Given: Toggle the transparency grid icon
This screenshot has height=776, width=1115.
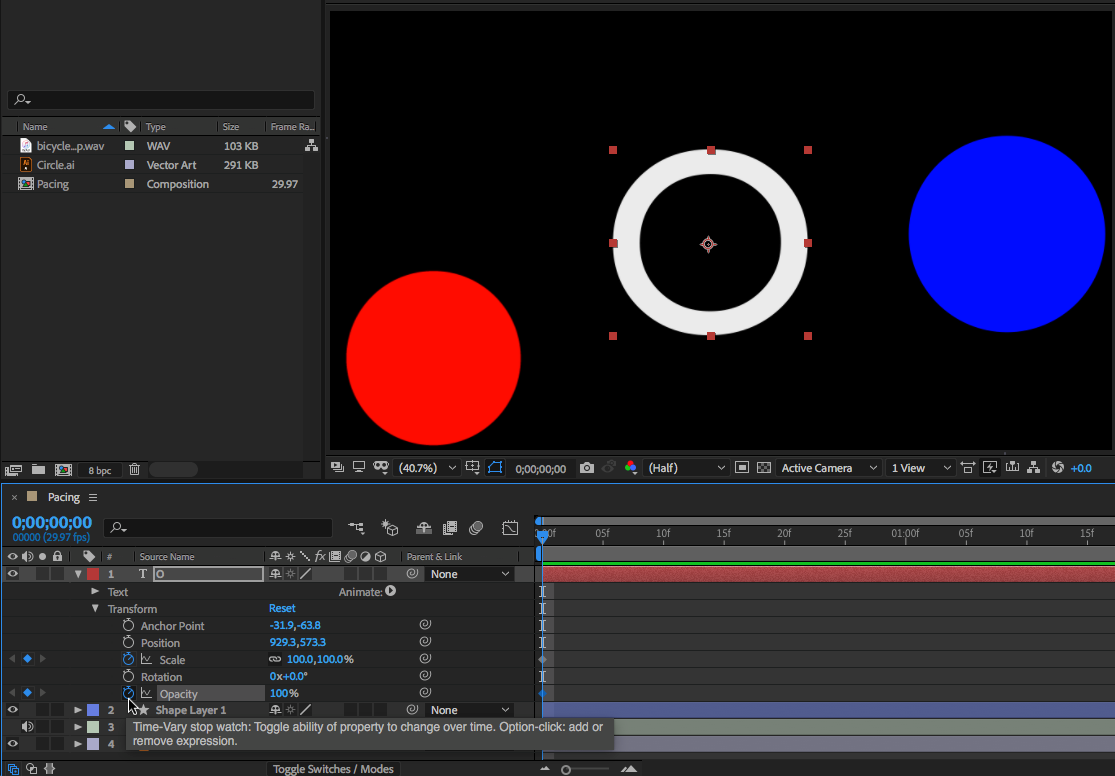Looking at the screenshot, I should coord(764,468).
